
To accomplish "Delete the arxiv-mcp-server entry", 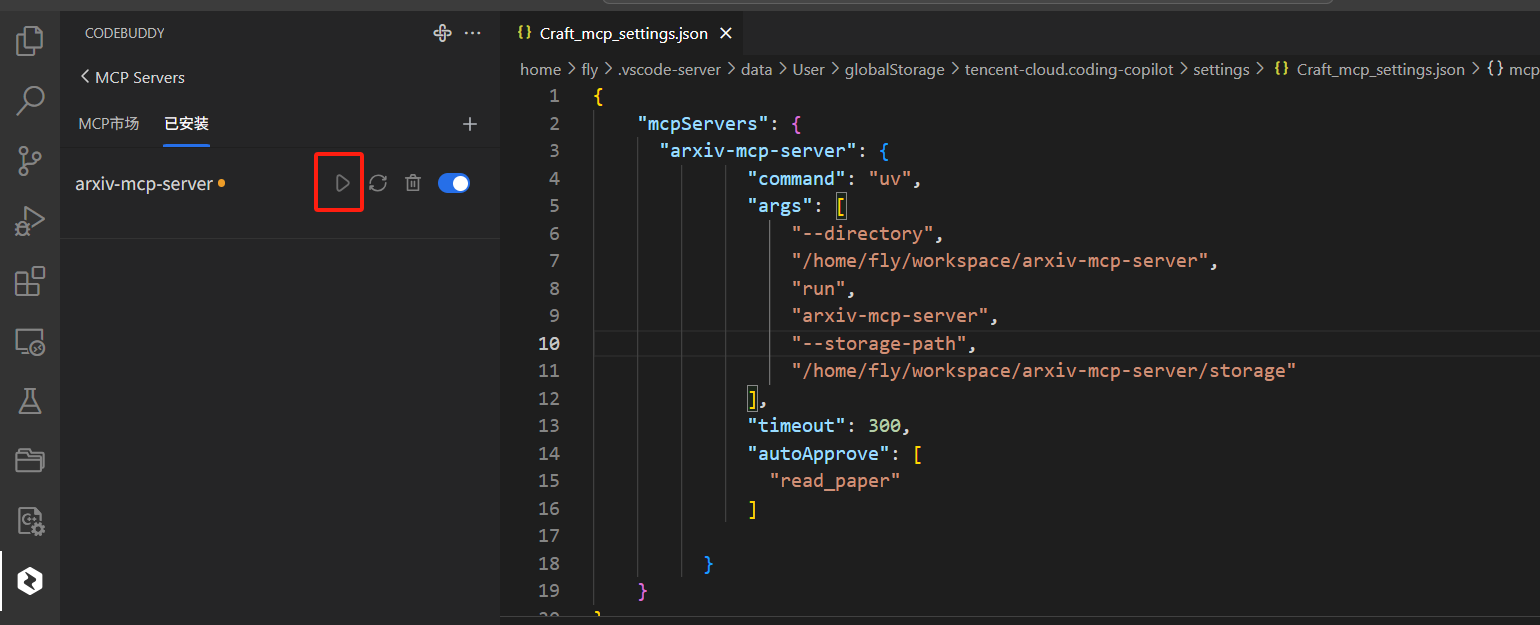I will pyautogui.click(x=412, y=183).
